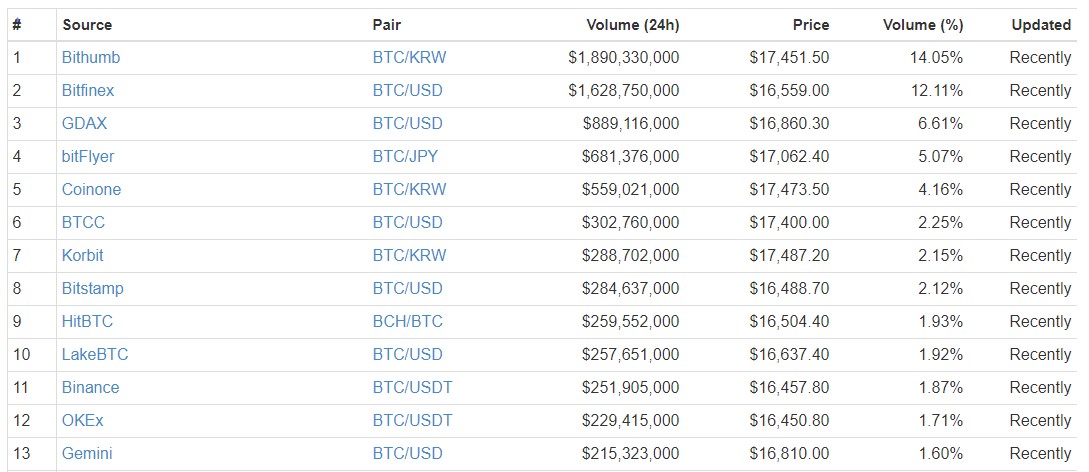Click the Price column header
This screenshot has width=1089, height=472.
coord(809,24)
